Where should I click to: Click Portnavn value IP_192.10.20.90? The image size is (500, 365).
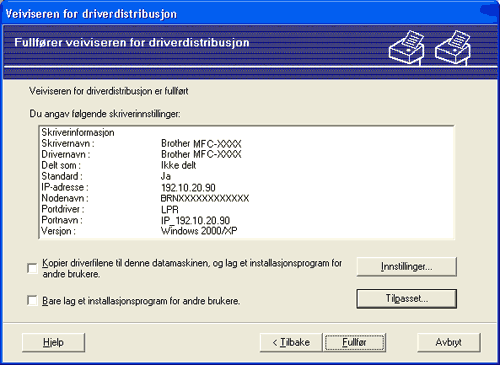195,220
